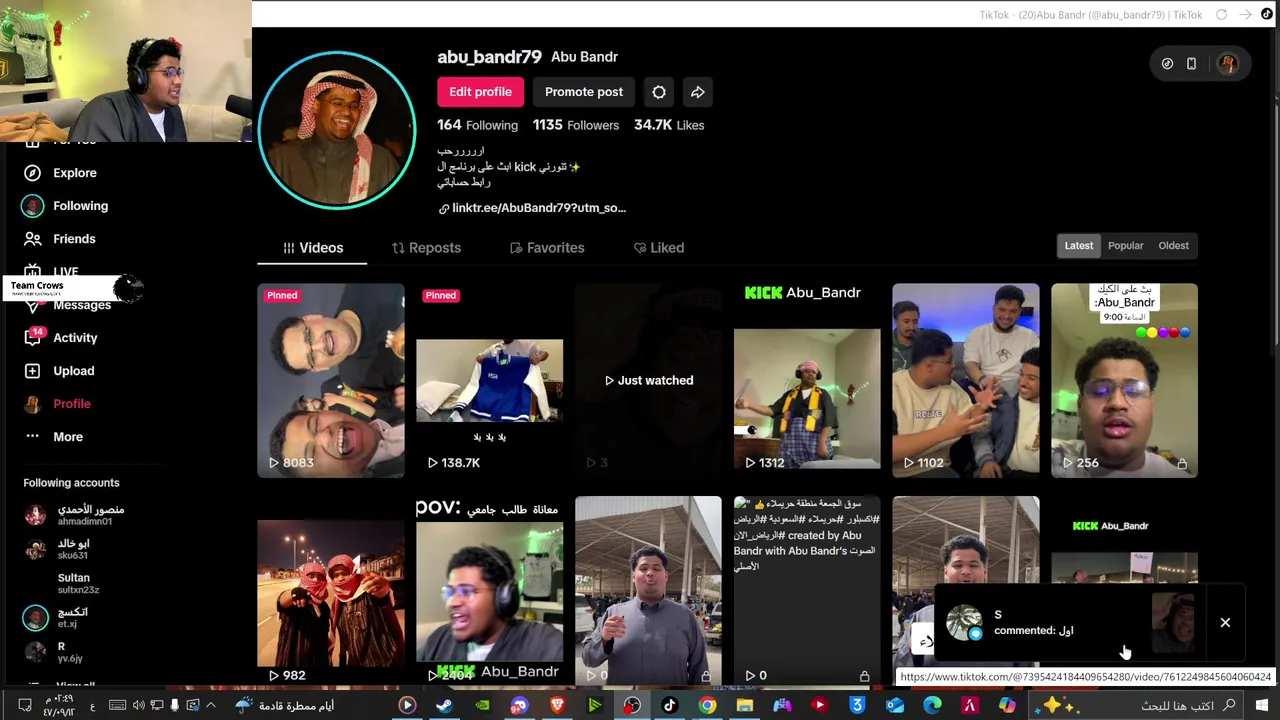Open Steam from the taskbar

444,705
